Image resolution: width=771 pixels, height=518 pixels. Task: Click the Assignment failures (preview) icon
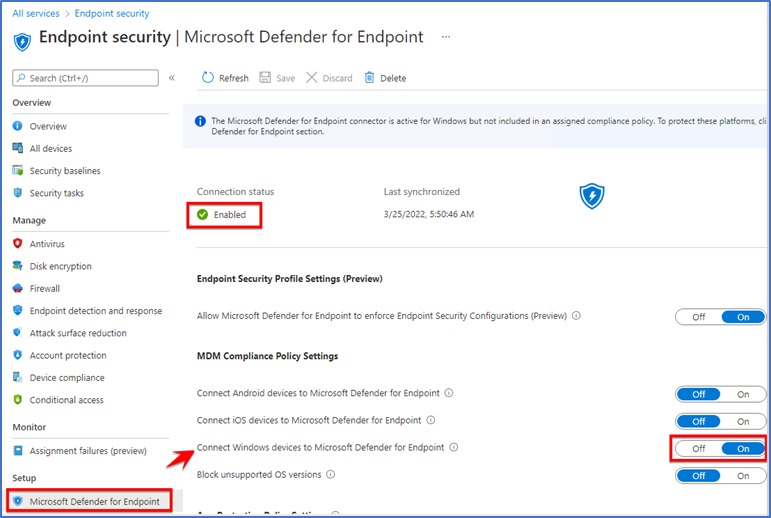18,451
